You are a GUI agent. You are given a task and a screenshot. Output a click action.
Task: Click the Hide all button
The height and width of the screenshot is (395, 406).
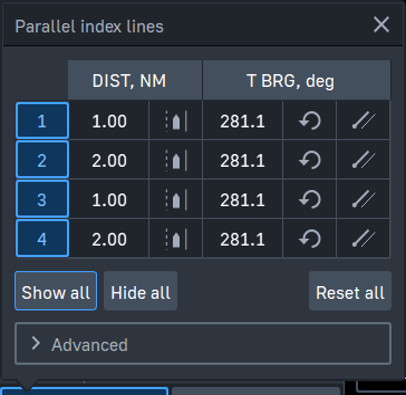(x=140, y=291)
